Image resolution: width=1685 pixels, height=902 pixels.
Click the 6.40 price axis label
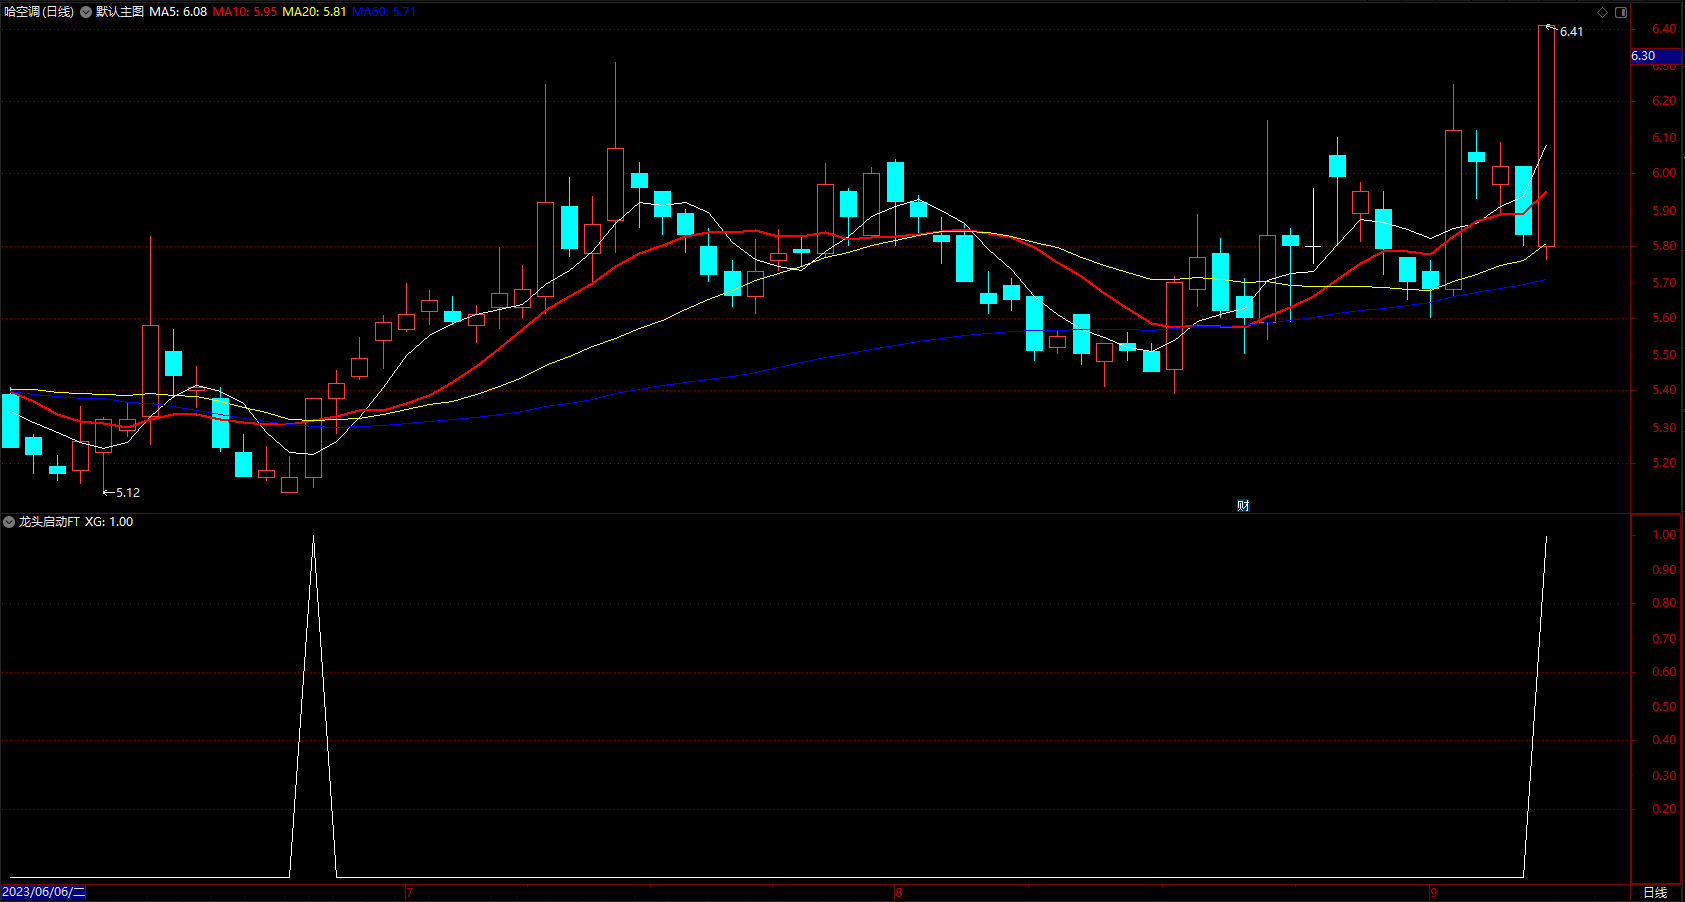(1664, 29)
